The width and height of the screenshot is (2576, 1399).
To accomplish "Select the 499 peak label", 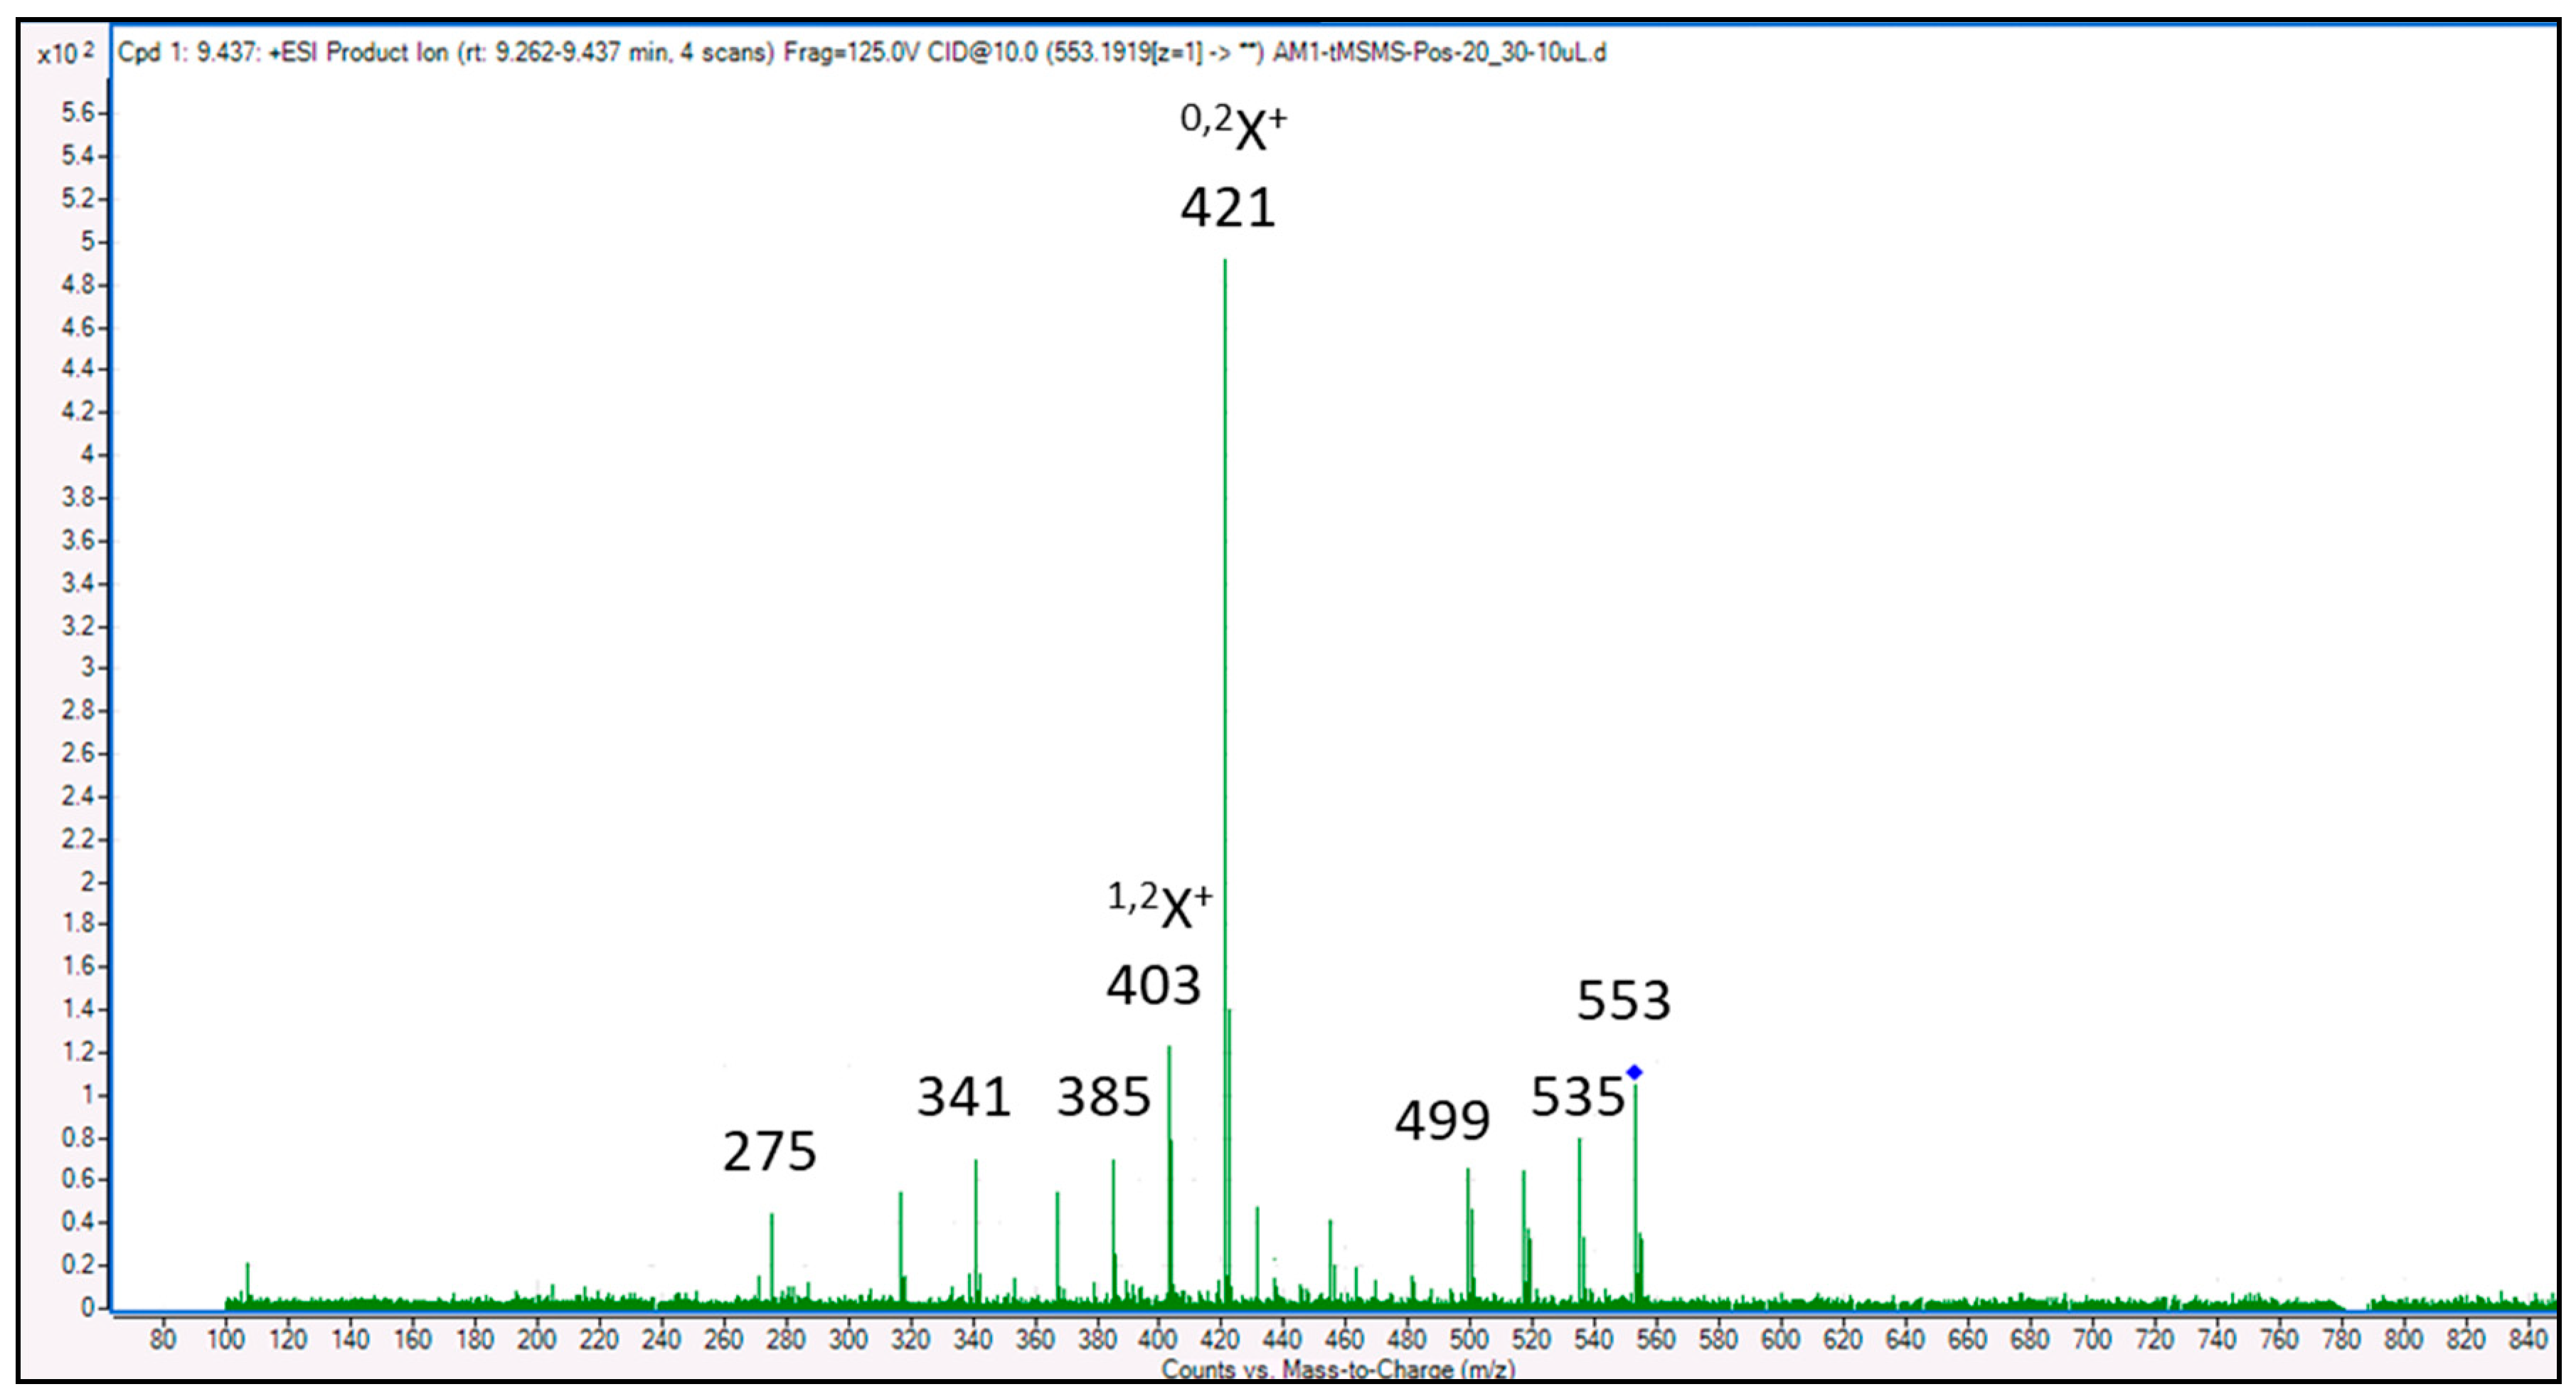I will [1442, 1120].
